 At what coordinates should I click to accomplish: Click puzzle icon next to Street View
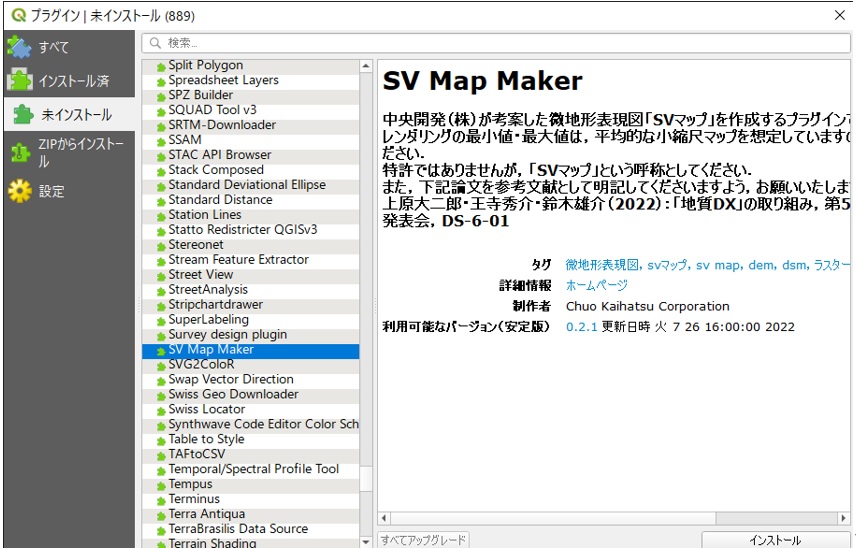click(161, 277)
